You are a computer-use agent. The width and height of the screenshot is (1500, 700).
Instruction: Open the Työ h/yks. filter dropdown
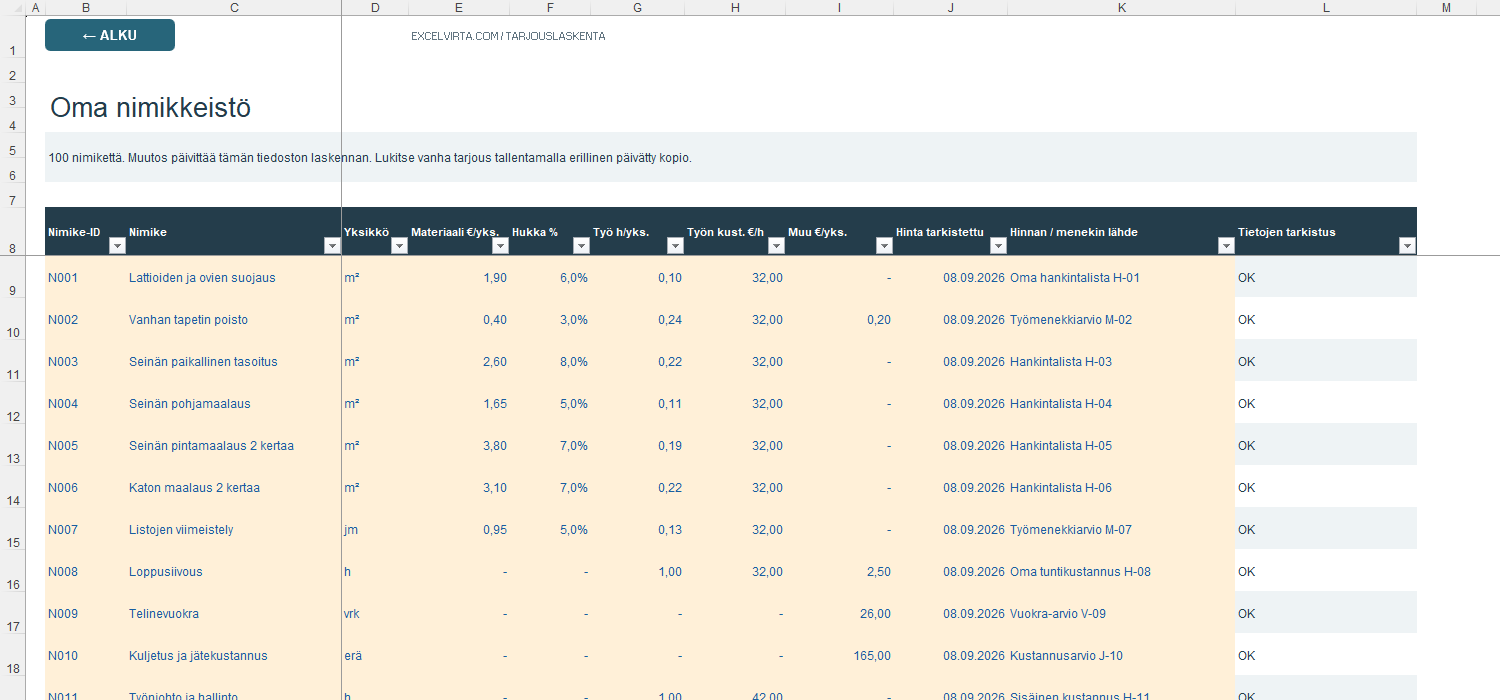pyautogui.click(x=675, y=246)
